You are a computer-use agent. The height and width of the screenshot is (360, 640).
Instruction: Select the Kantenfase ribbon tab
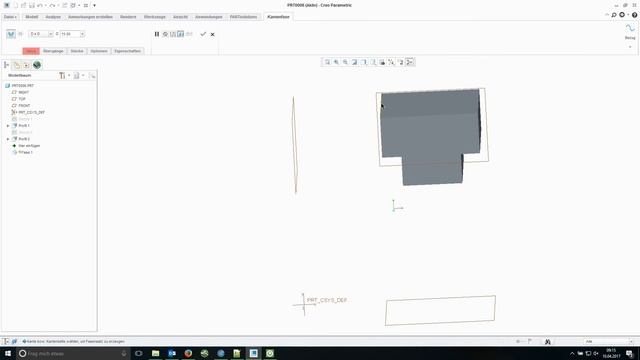coord(278,17)
